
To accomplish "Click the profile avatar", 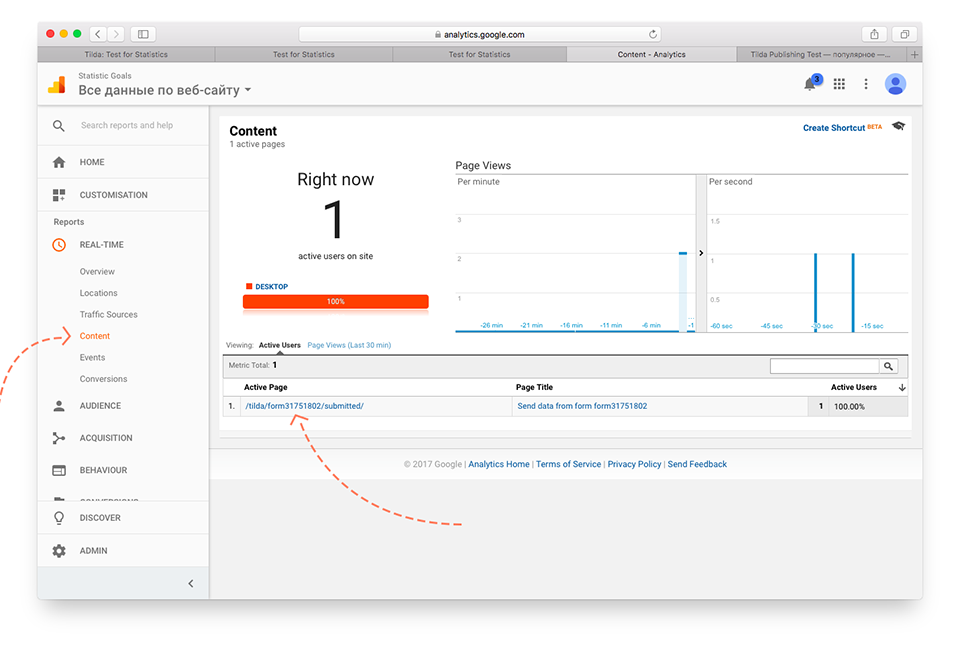I will click(896, 84).
